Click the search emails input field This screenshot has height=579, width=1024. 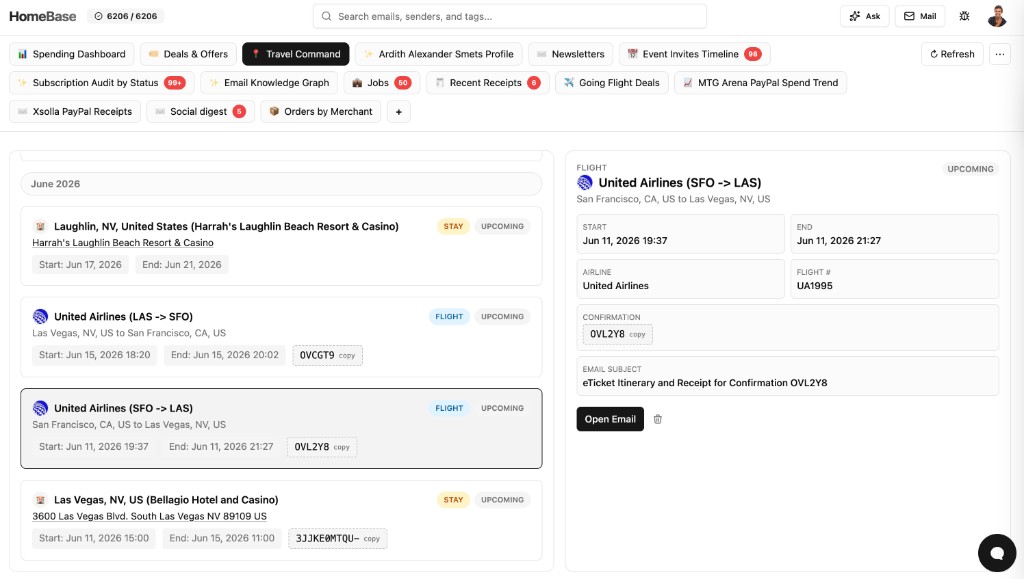510,16
